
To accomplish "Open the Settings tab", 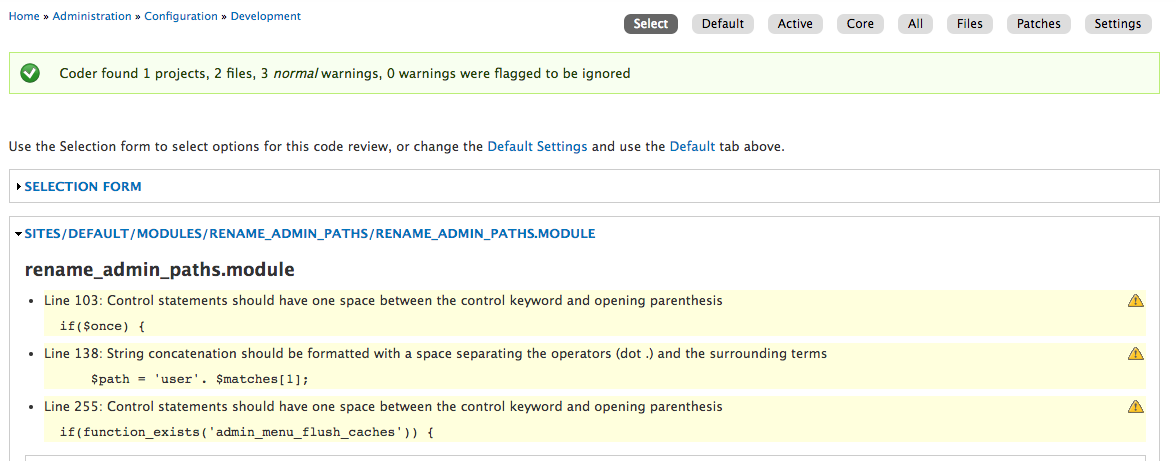I will click(1117, 24).
